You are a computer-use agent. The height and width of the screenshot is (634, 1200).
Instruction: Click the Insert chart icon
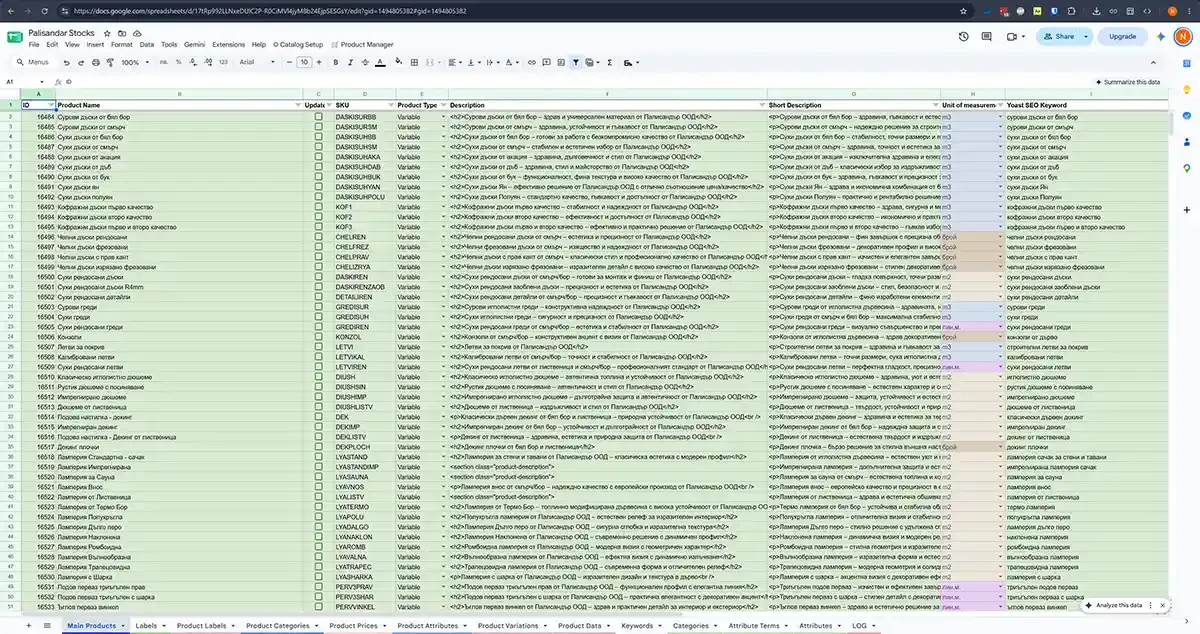click(x=561, y=62)
